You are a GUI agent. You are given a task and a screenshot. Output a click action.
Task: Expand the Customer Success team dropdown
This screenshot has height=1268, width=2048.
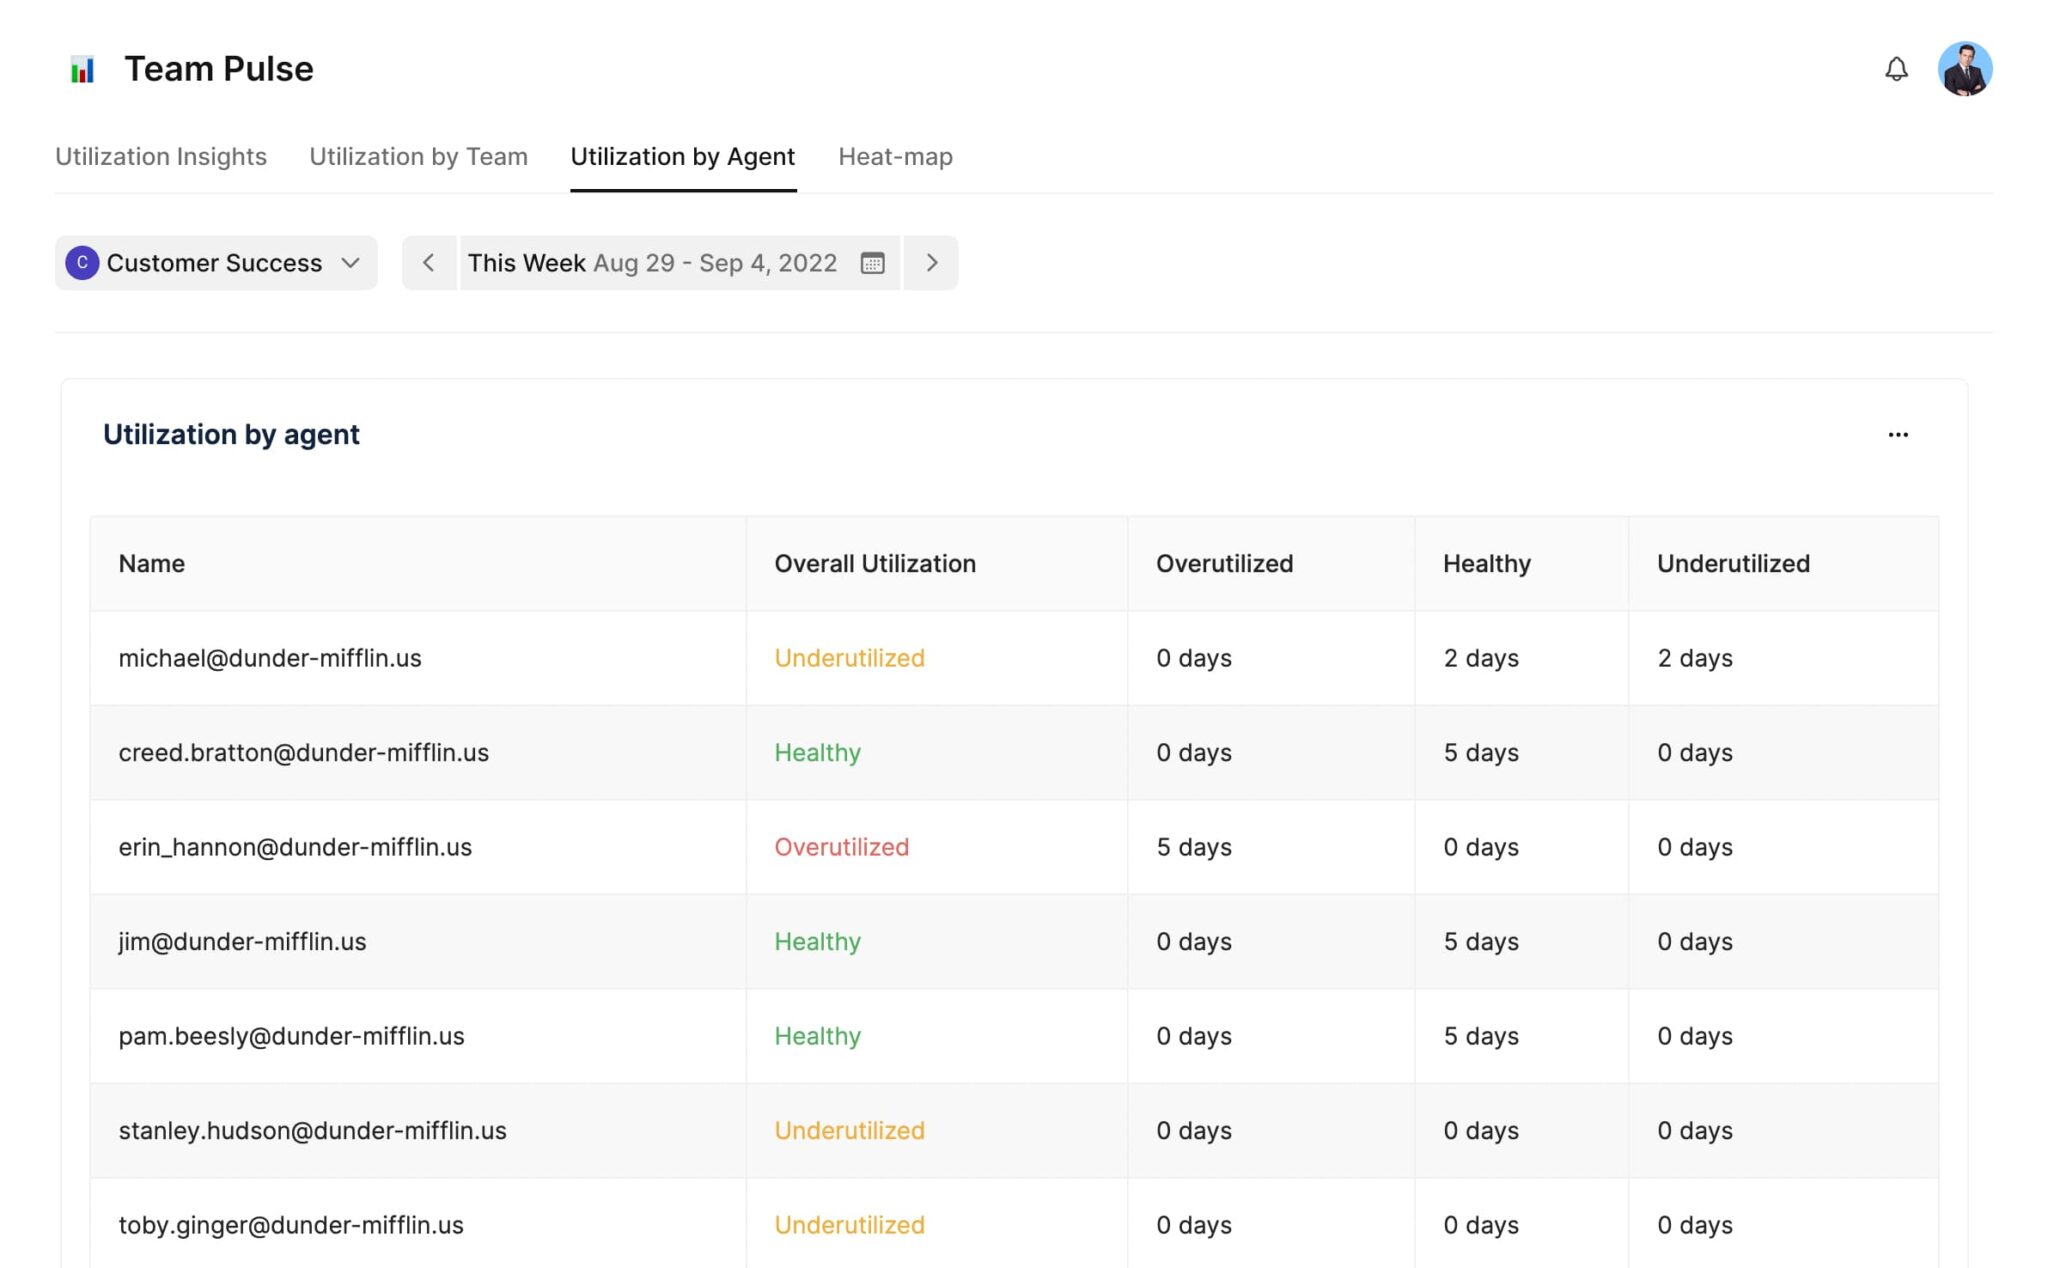click(349, 263)
